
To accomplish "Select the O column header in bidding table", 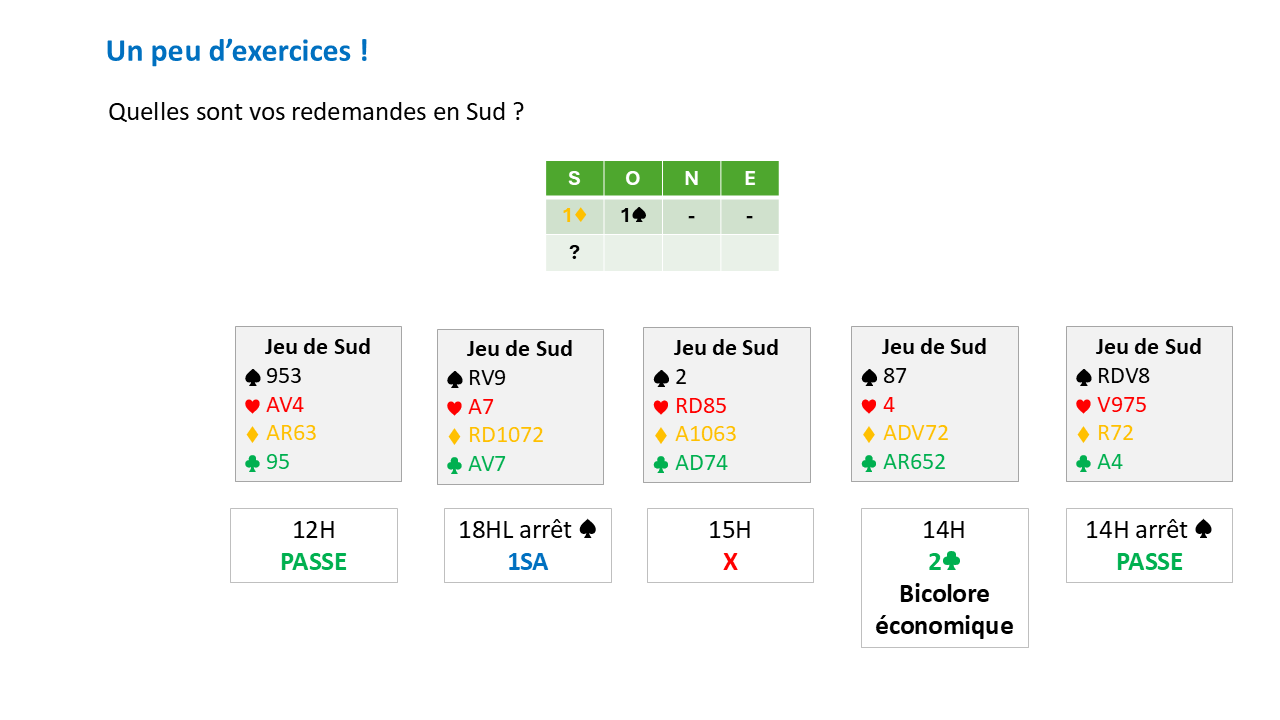I will 632,179.
